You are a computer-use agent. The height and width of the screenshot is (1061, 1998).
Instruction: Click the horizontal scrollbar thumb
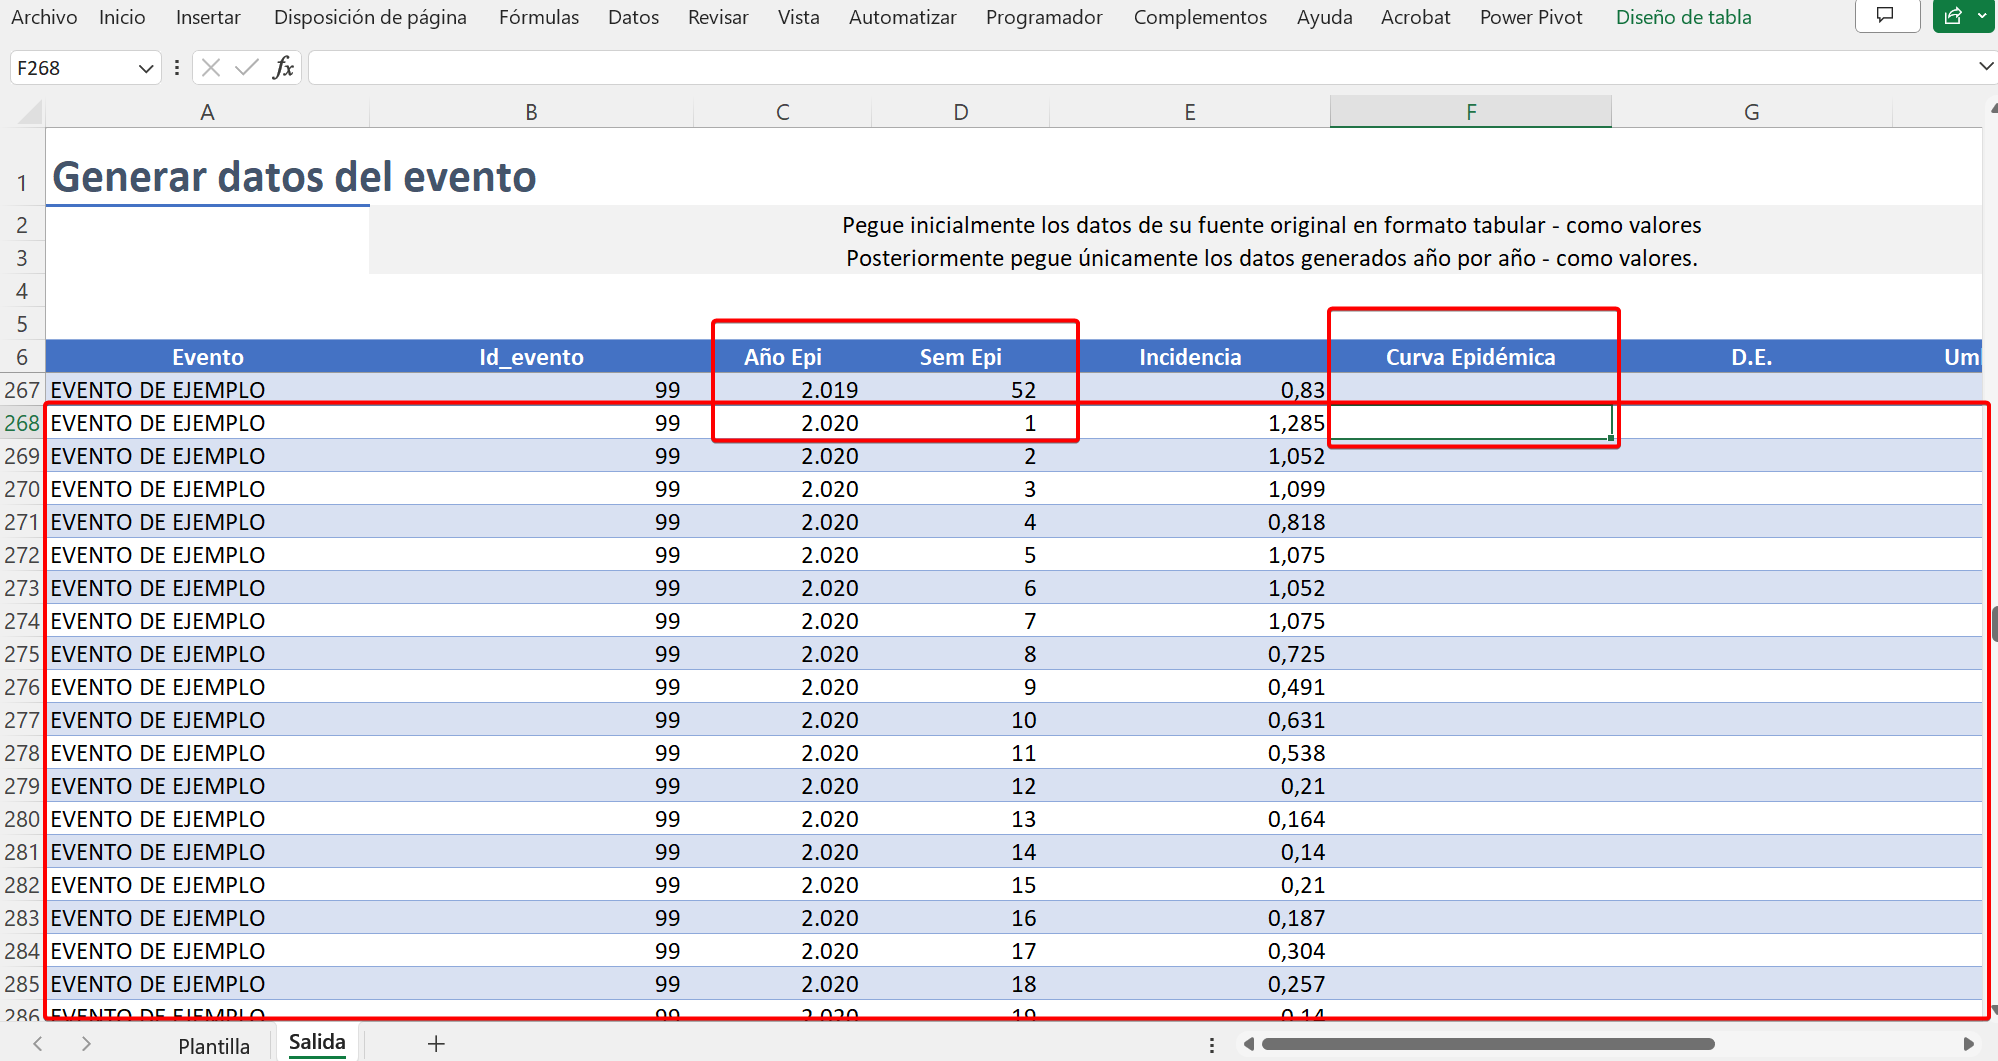(x=1488, y=1044)
